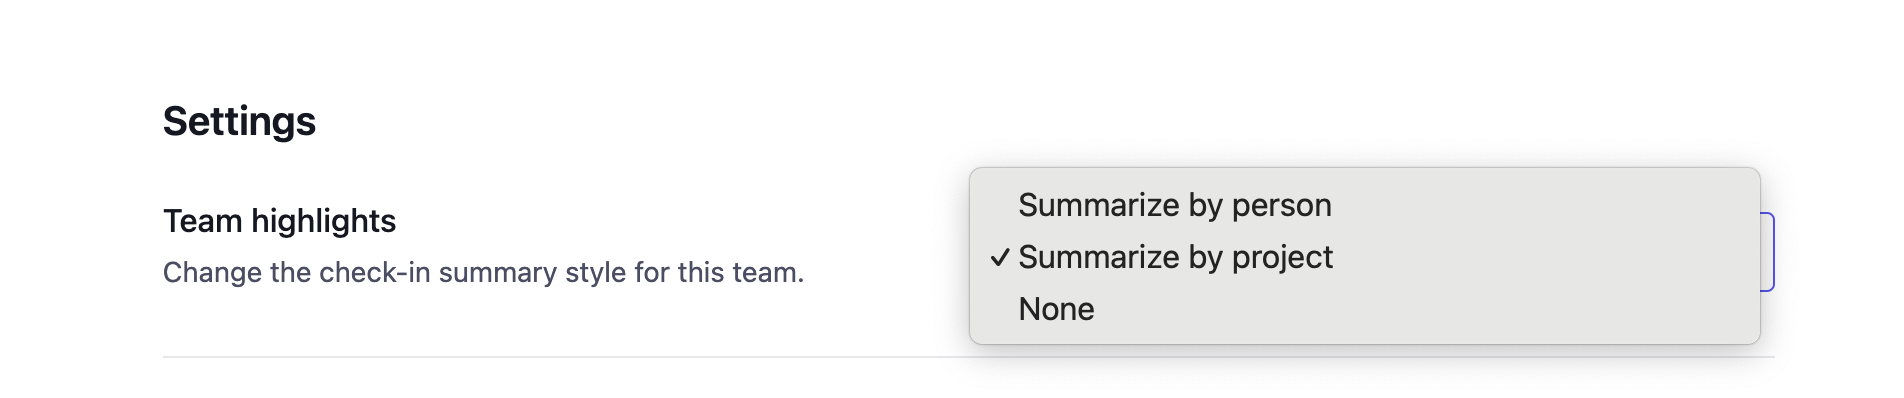Click the blank row area right of "Summarize by project"
This screenshot has width=1904, height=398.
coord(1540,257)
